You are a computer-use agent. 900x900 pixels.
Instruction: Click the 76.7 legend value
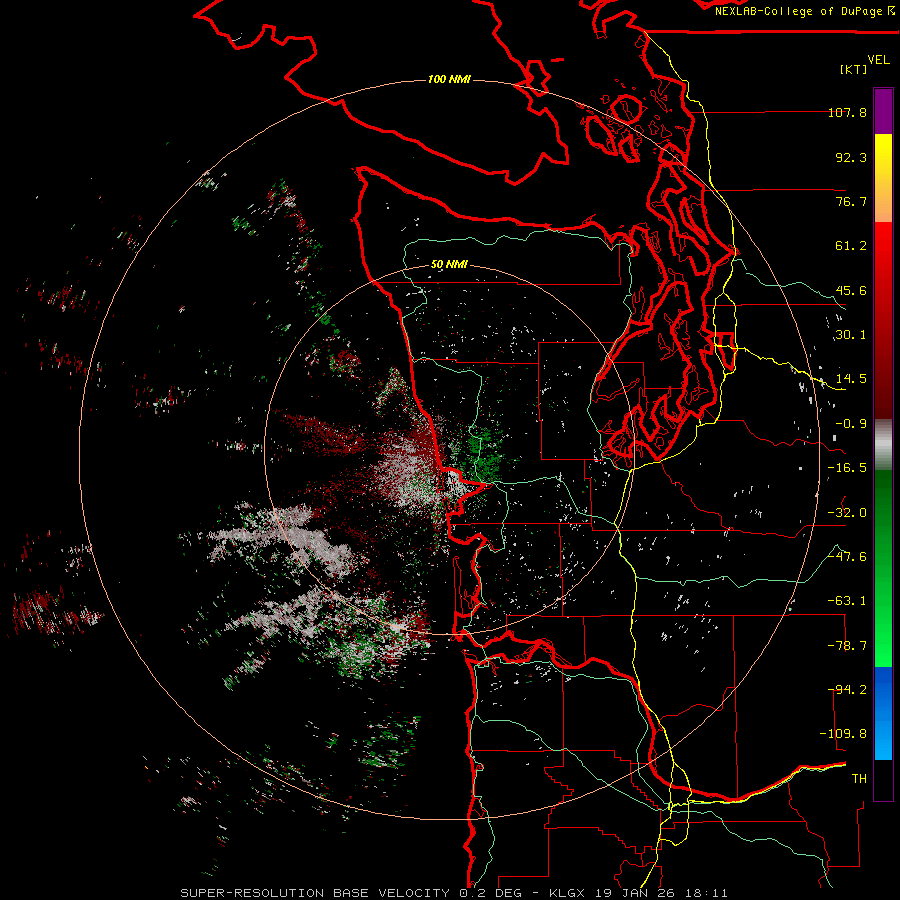851,201
